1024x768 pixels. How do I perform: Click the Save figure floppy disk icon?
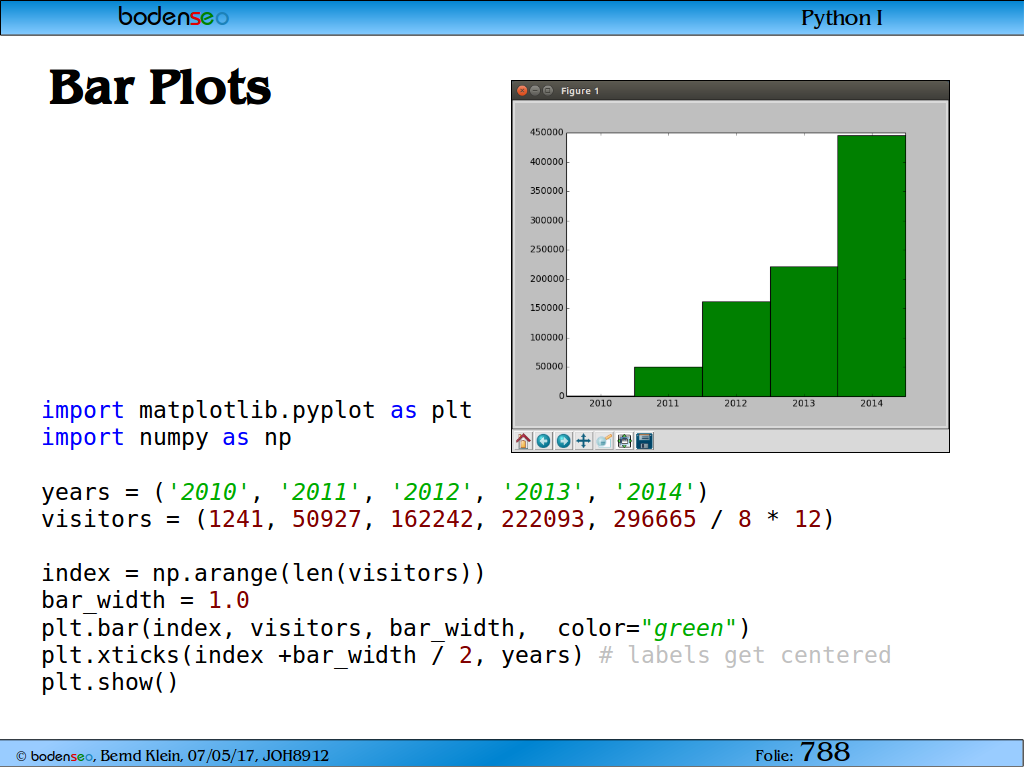point(645,441)
